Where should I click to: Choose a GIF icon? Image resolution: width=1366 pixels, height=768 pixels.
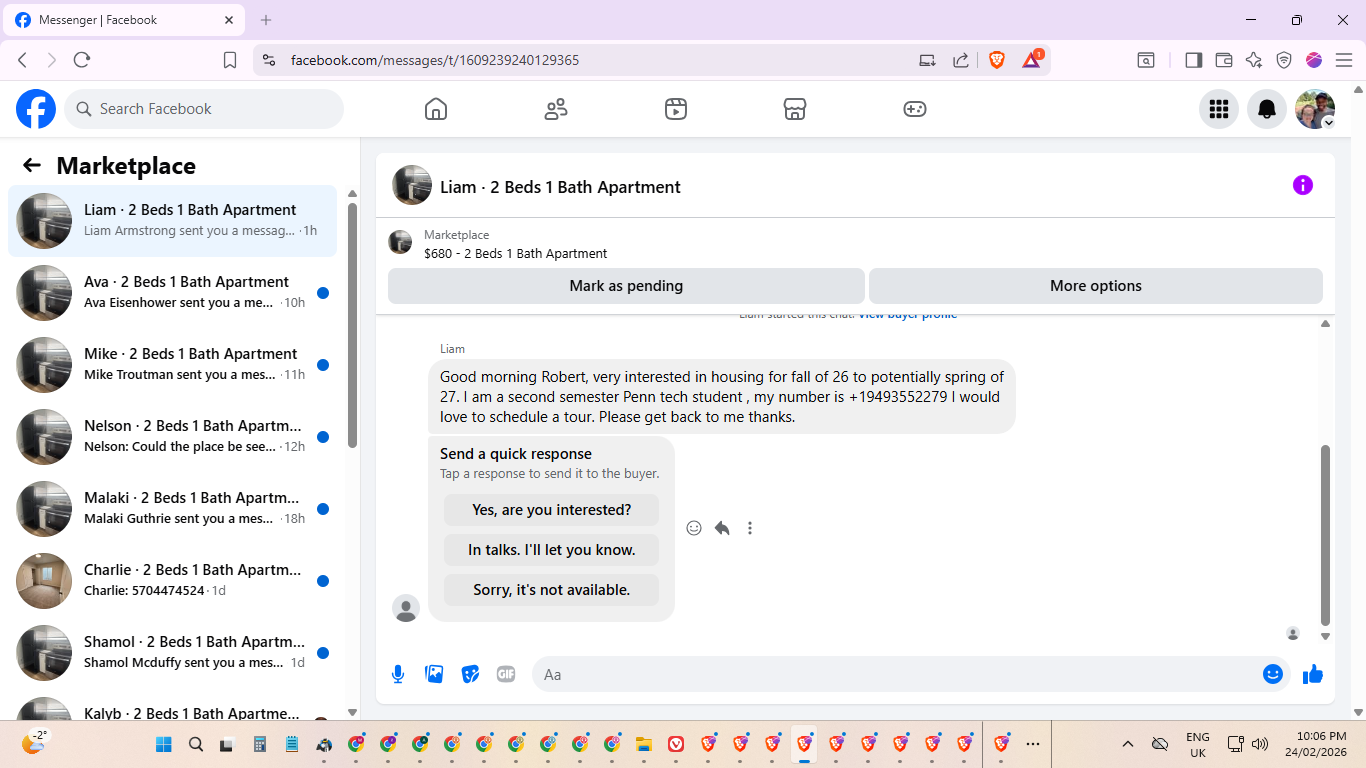coord(506,674)
